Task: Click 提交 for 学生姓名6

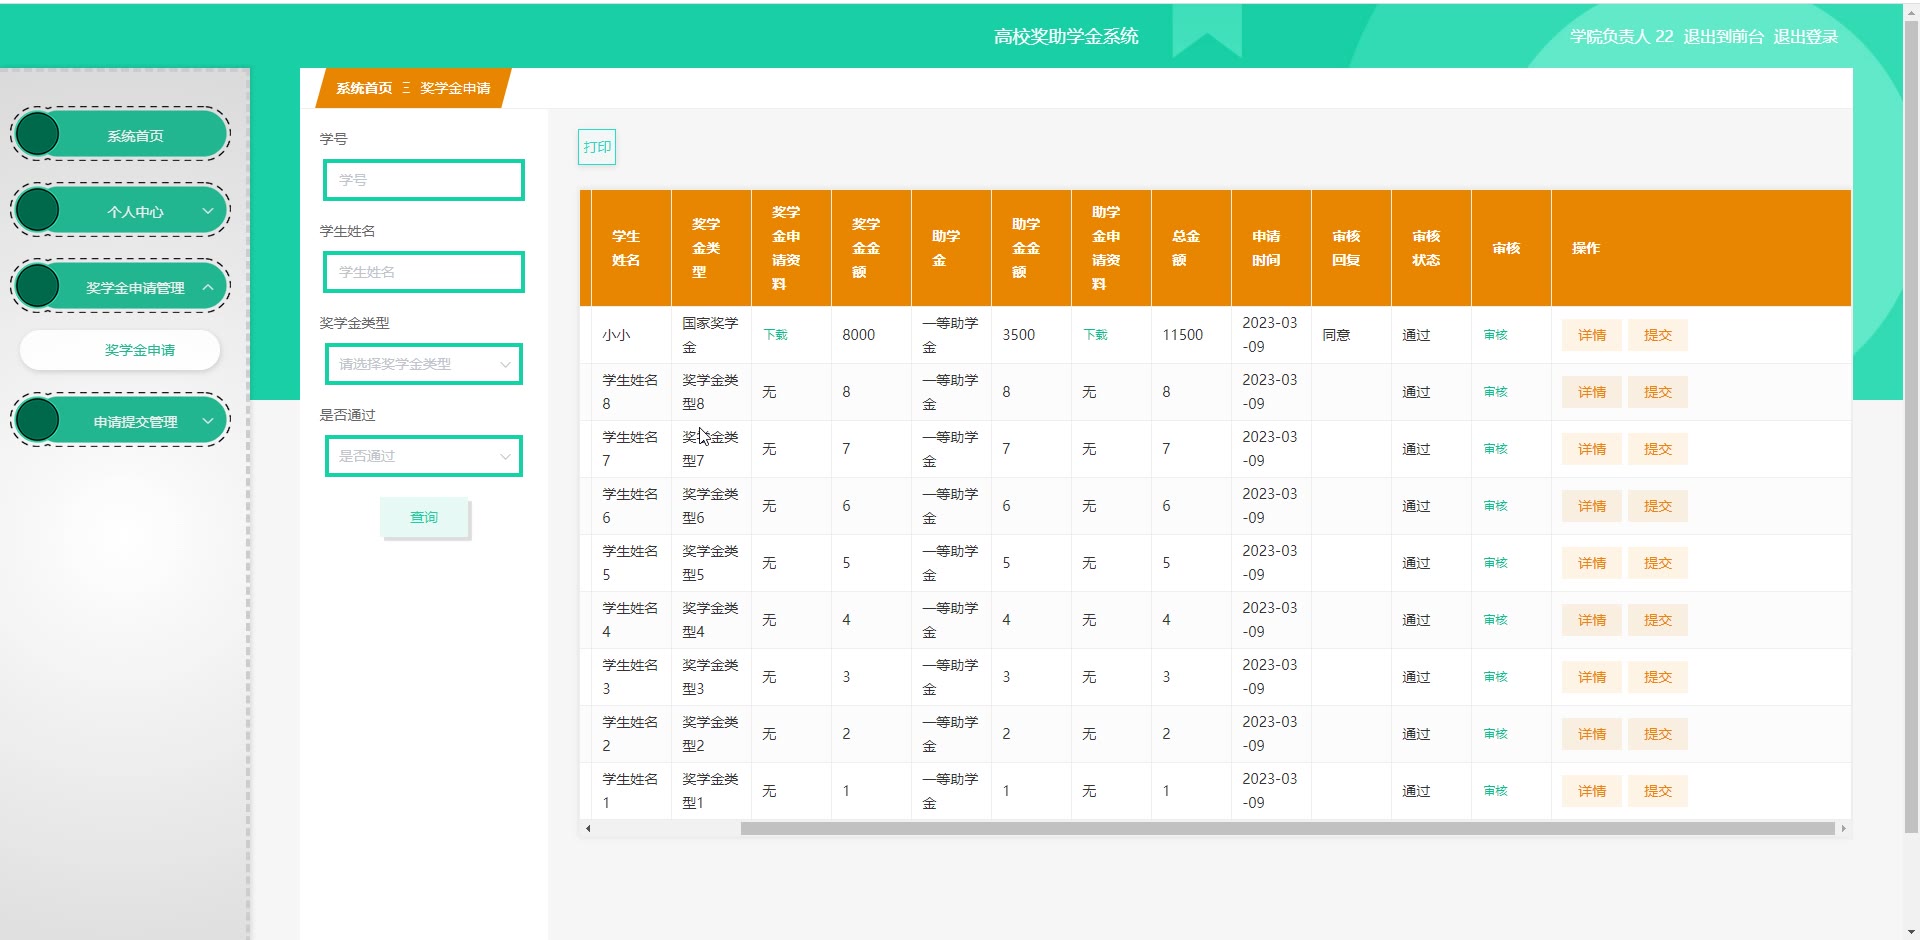Action: click(x=1658, y=506)
